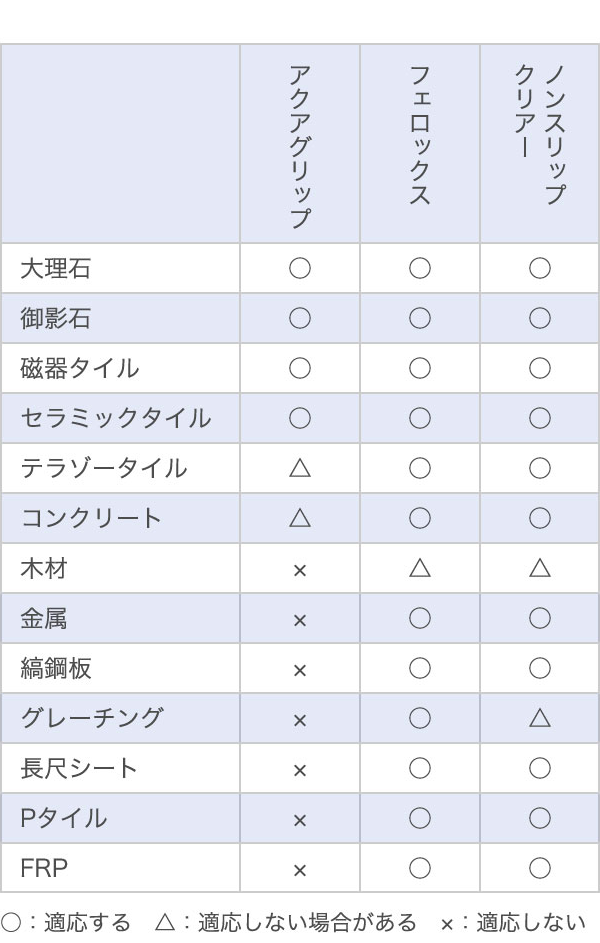Click the cross mark in the 長尺シート row
This screenshot has height=943, width=600.
(300, 770)
